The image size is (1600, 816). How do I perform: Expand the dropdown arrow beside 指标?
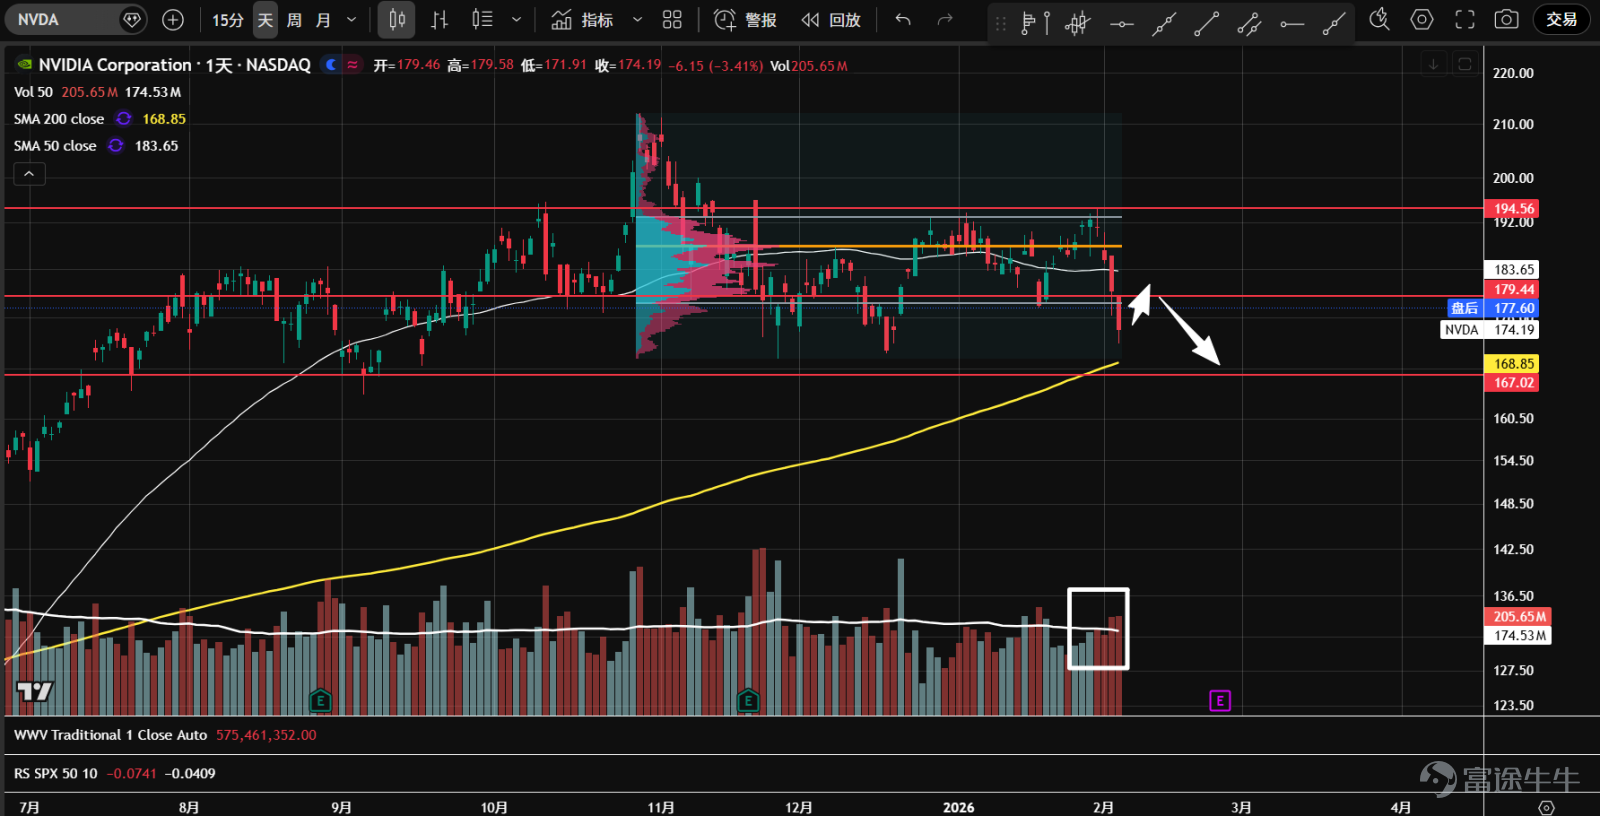click(x=637, y=19)
